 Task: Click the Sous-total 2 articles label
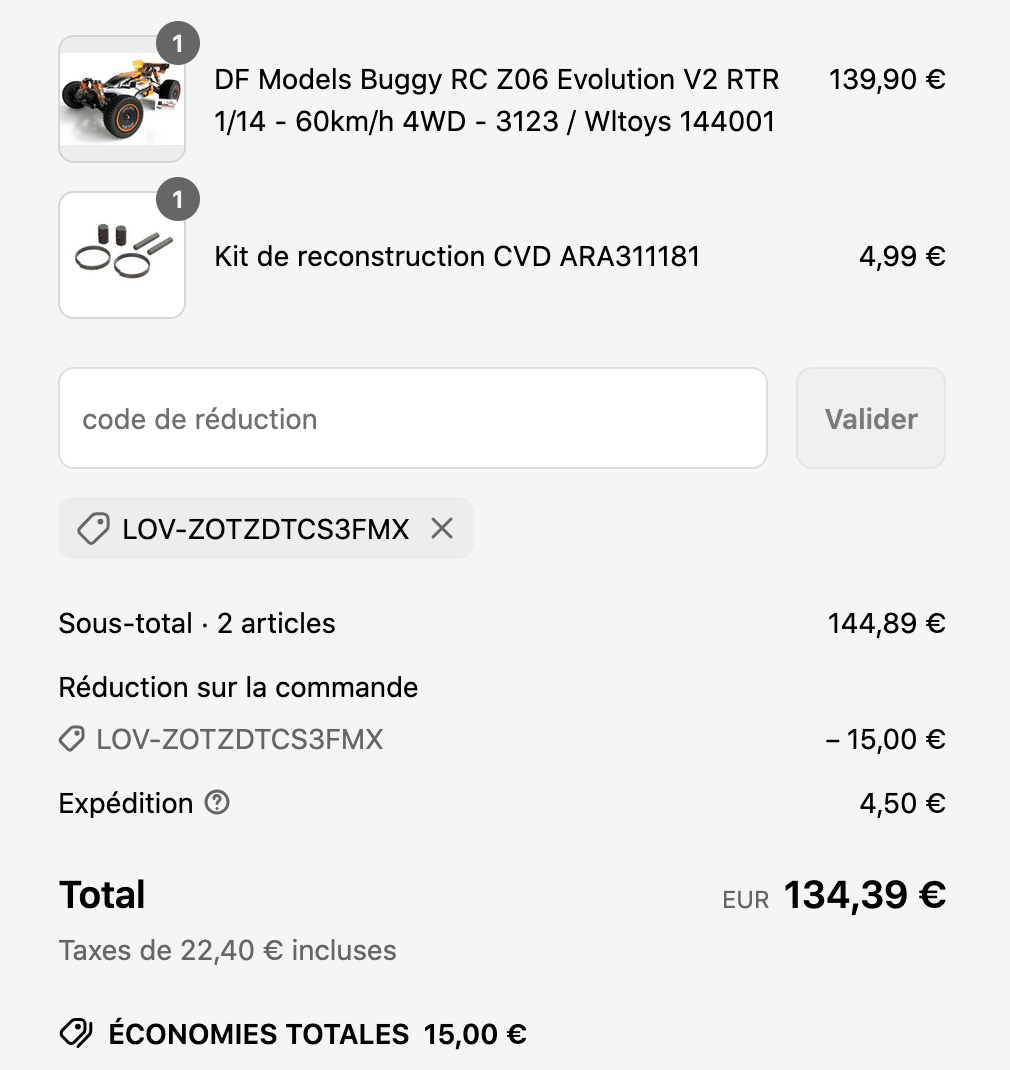click(x=197, y=624)
